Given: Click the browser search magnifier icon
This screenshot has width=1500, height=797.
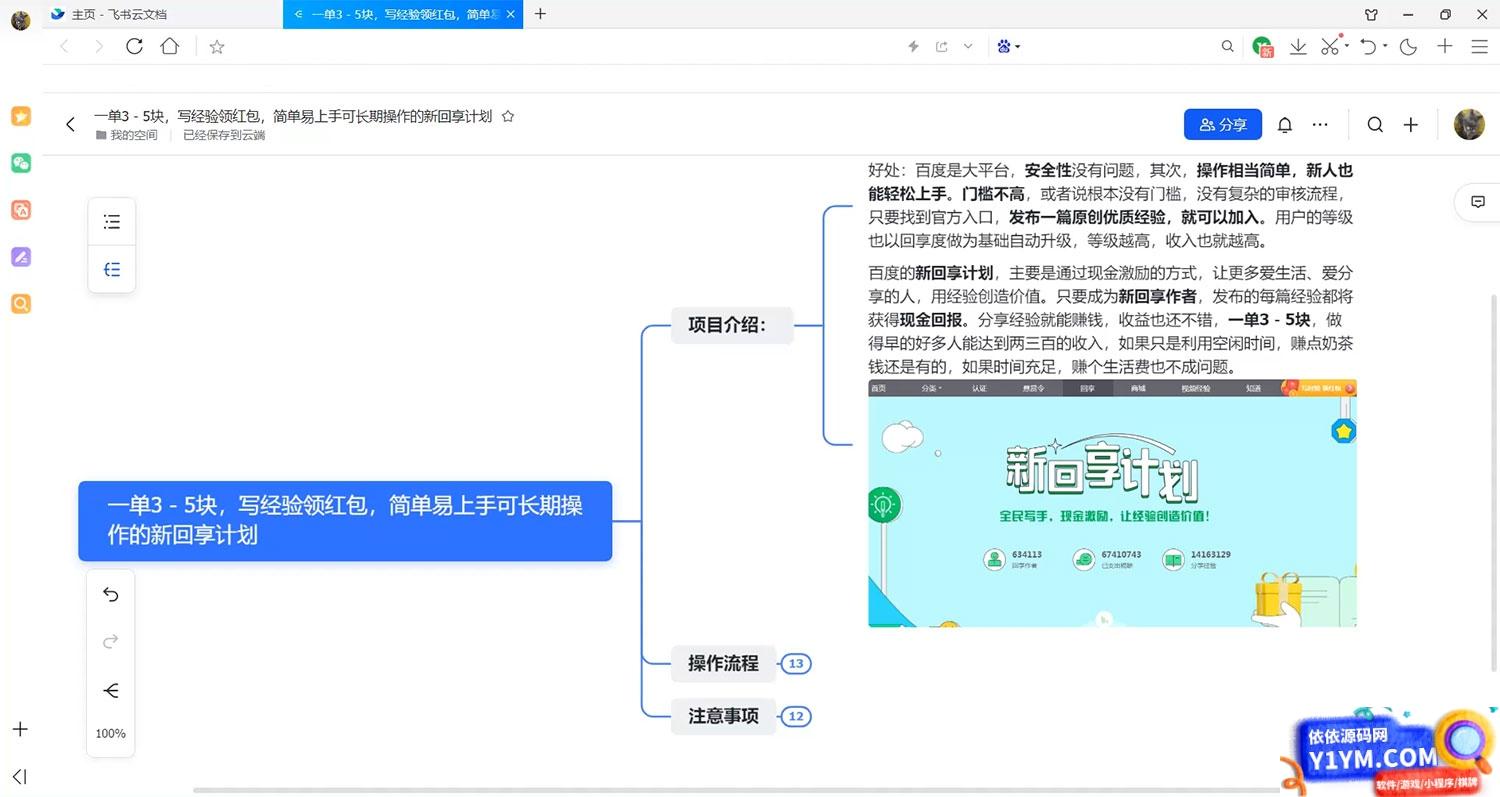Looking at the screenshot, I should click(x=1227, y=46).
